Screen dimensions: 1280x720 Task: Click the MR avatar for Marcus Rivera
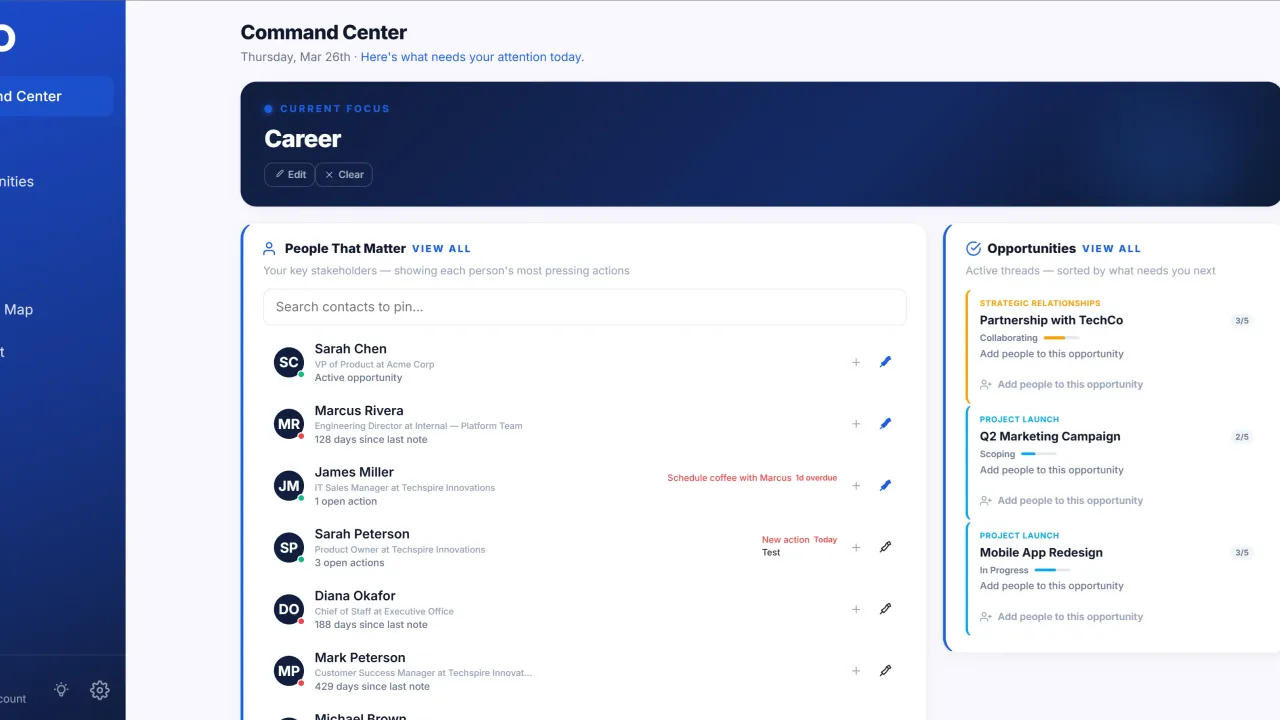tap(289, 424)
